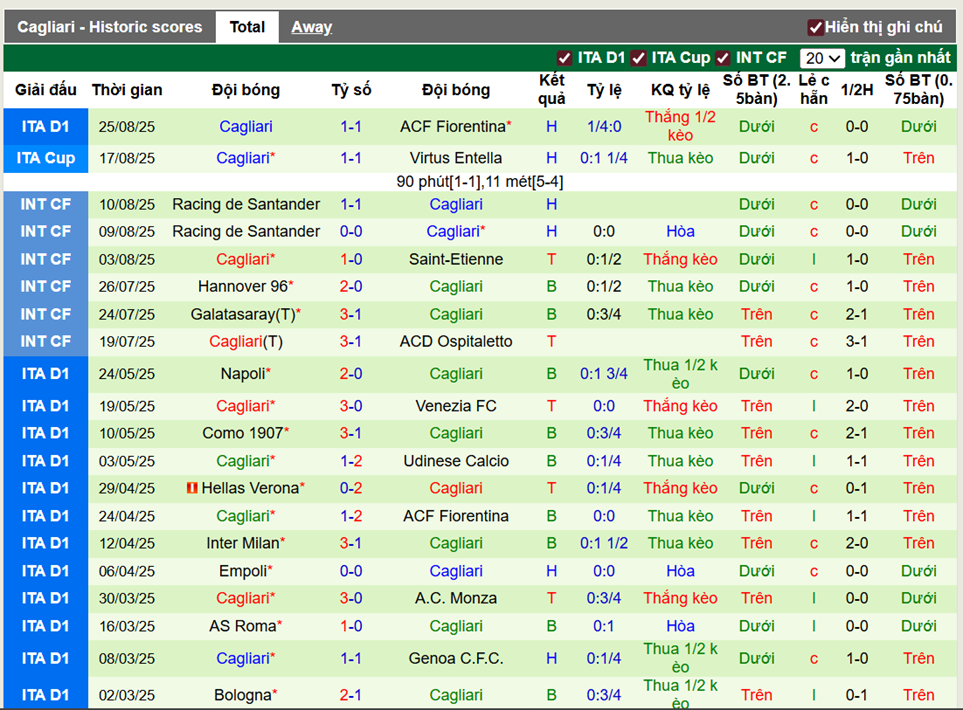This screenshot has width=963, height=710.
Task: Click the 0-2 score on 29/04/25
Action: (351, 488)
